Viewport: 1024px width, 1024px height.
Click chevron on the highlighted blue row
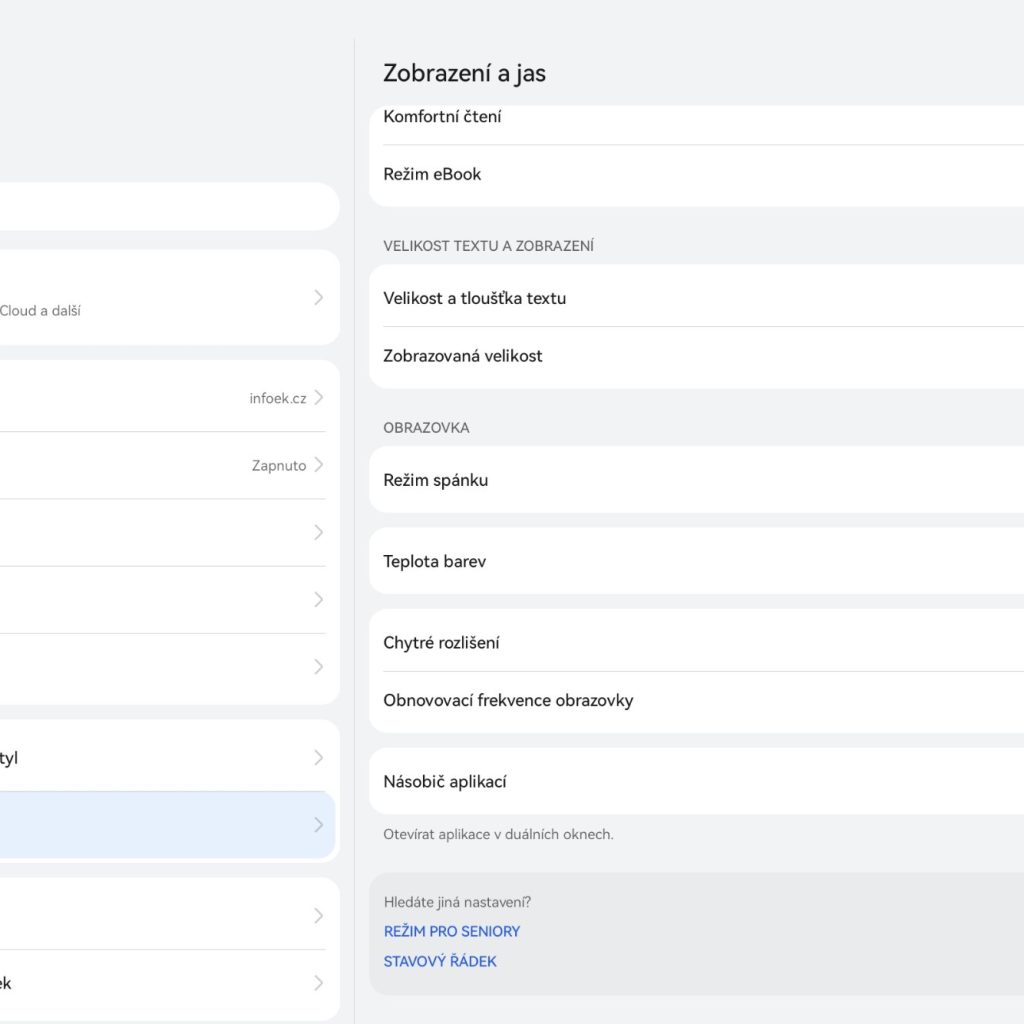[x=318, y=825]
